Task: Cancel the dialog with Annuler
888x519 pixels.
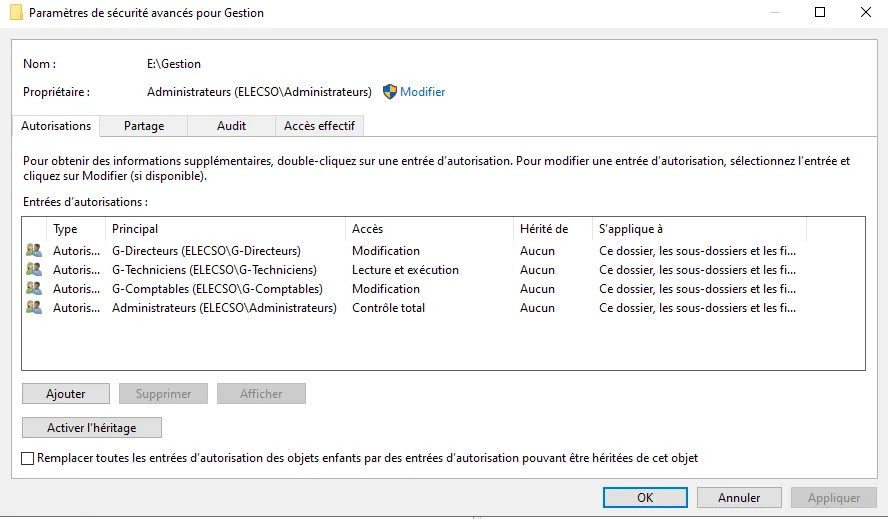Action: (739, 497)
